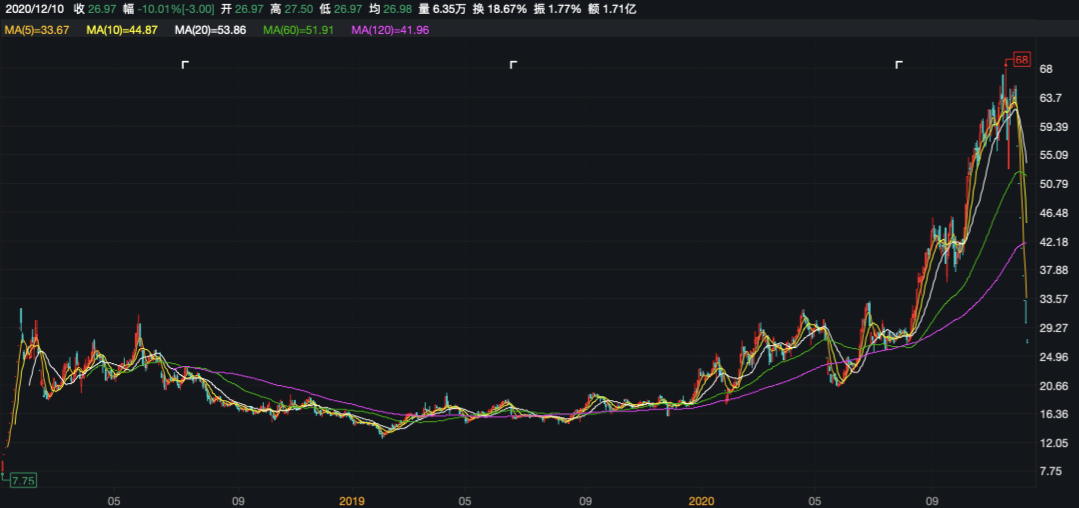Select the 2019 label on time axis

(353, 498)
